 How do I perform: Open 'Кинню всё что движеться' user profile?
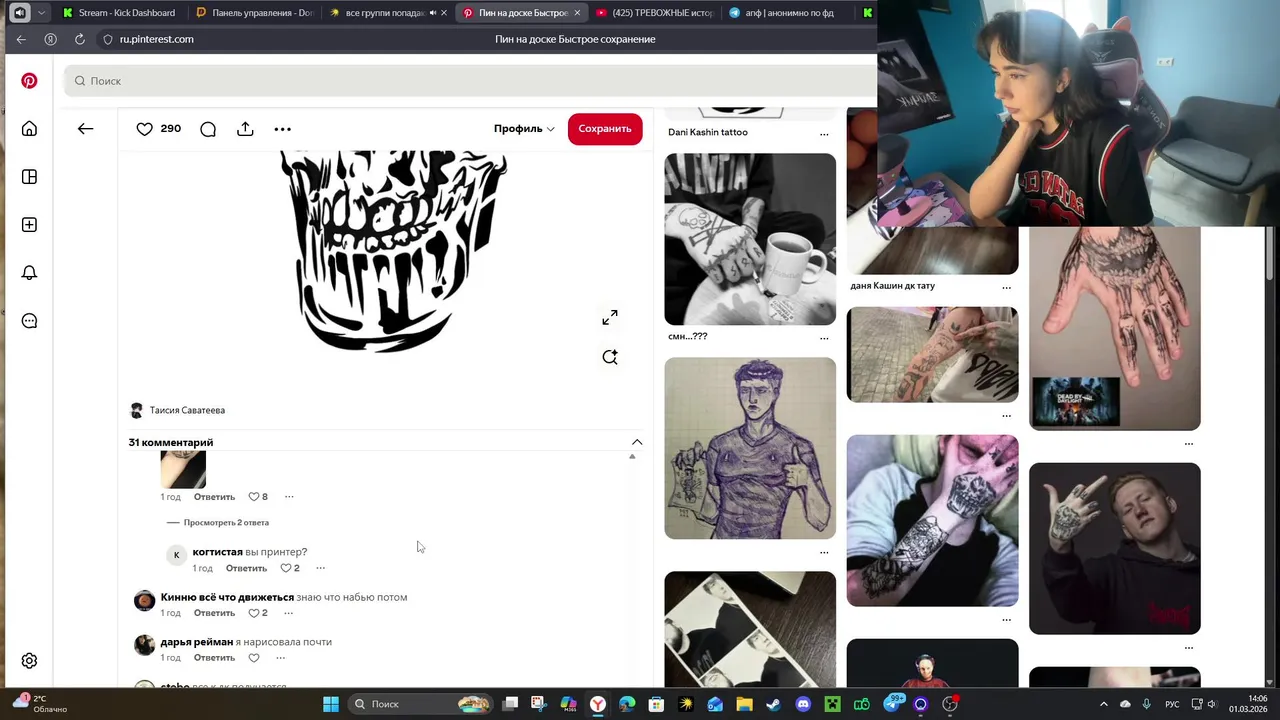point(227,598)
